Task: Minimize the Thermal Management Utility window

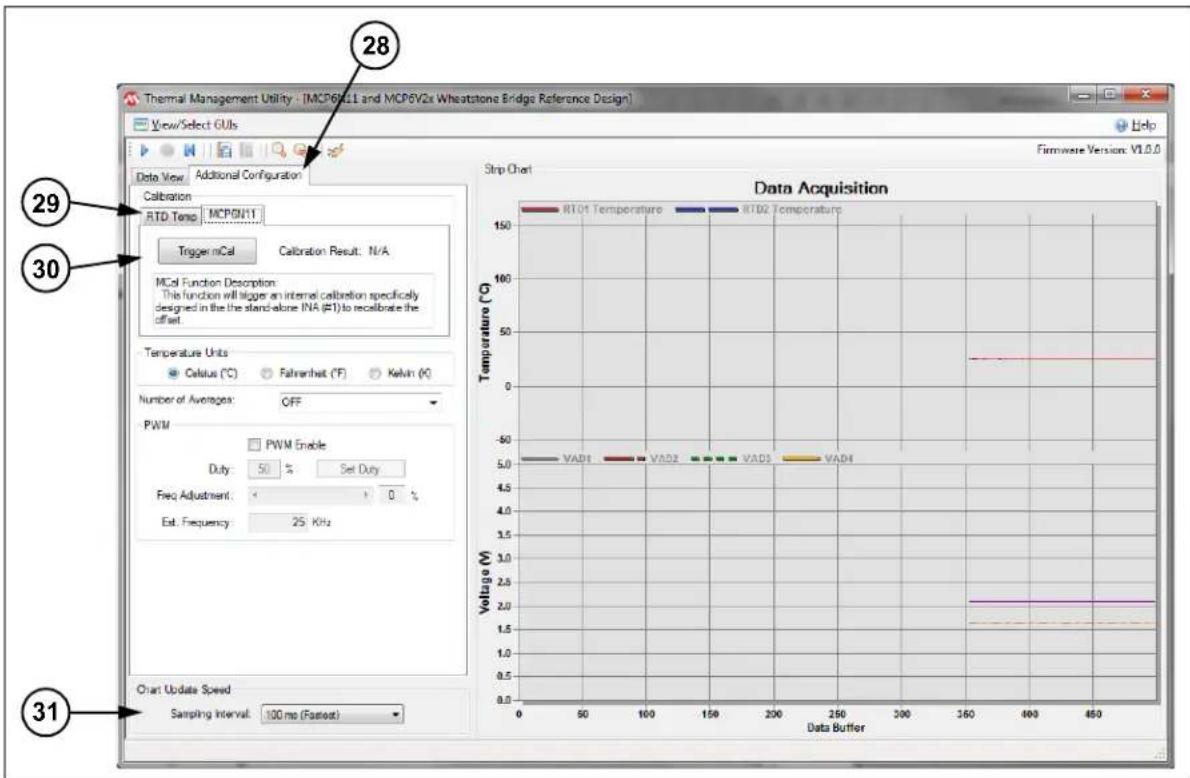Action: [x=1084, y=96]
